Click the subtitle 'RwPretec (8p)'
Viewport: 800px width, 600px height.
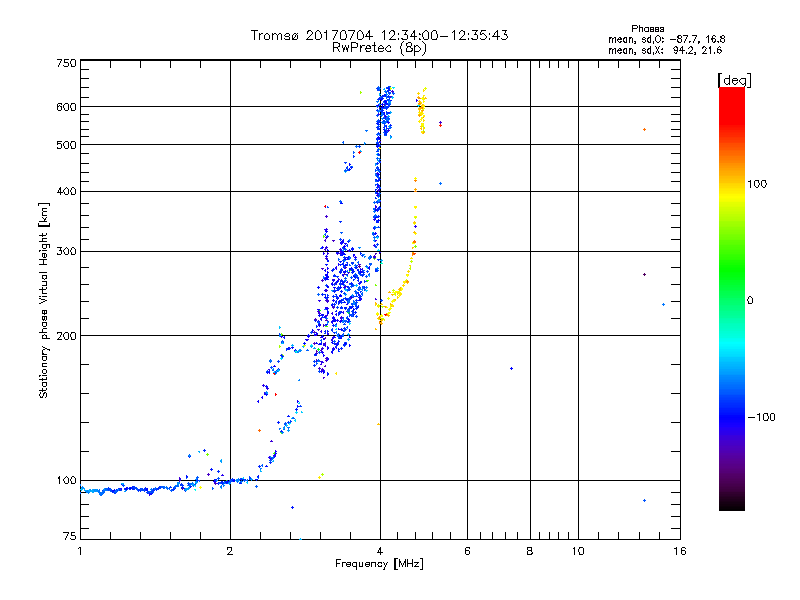click(379, 48)
